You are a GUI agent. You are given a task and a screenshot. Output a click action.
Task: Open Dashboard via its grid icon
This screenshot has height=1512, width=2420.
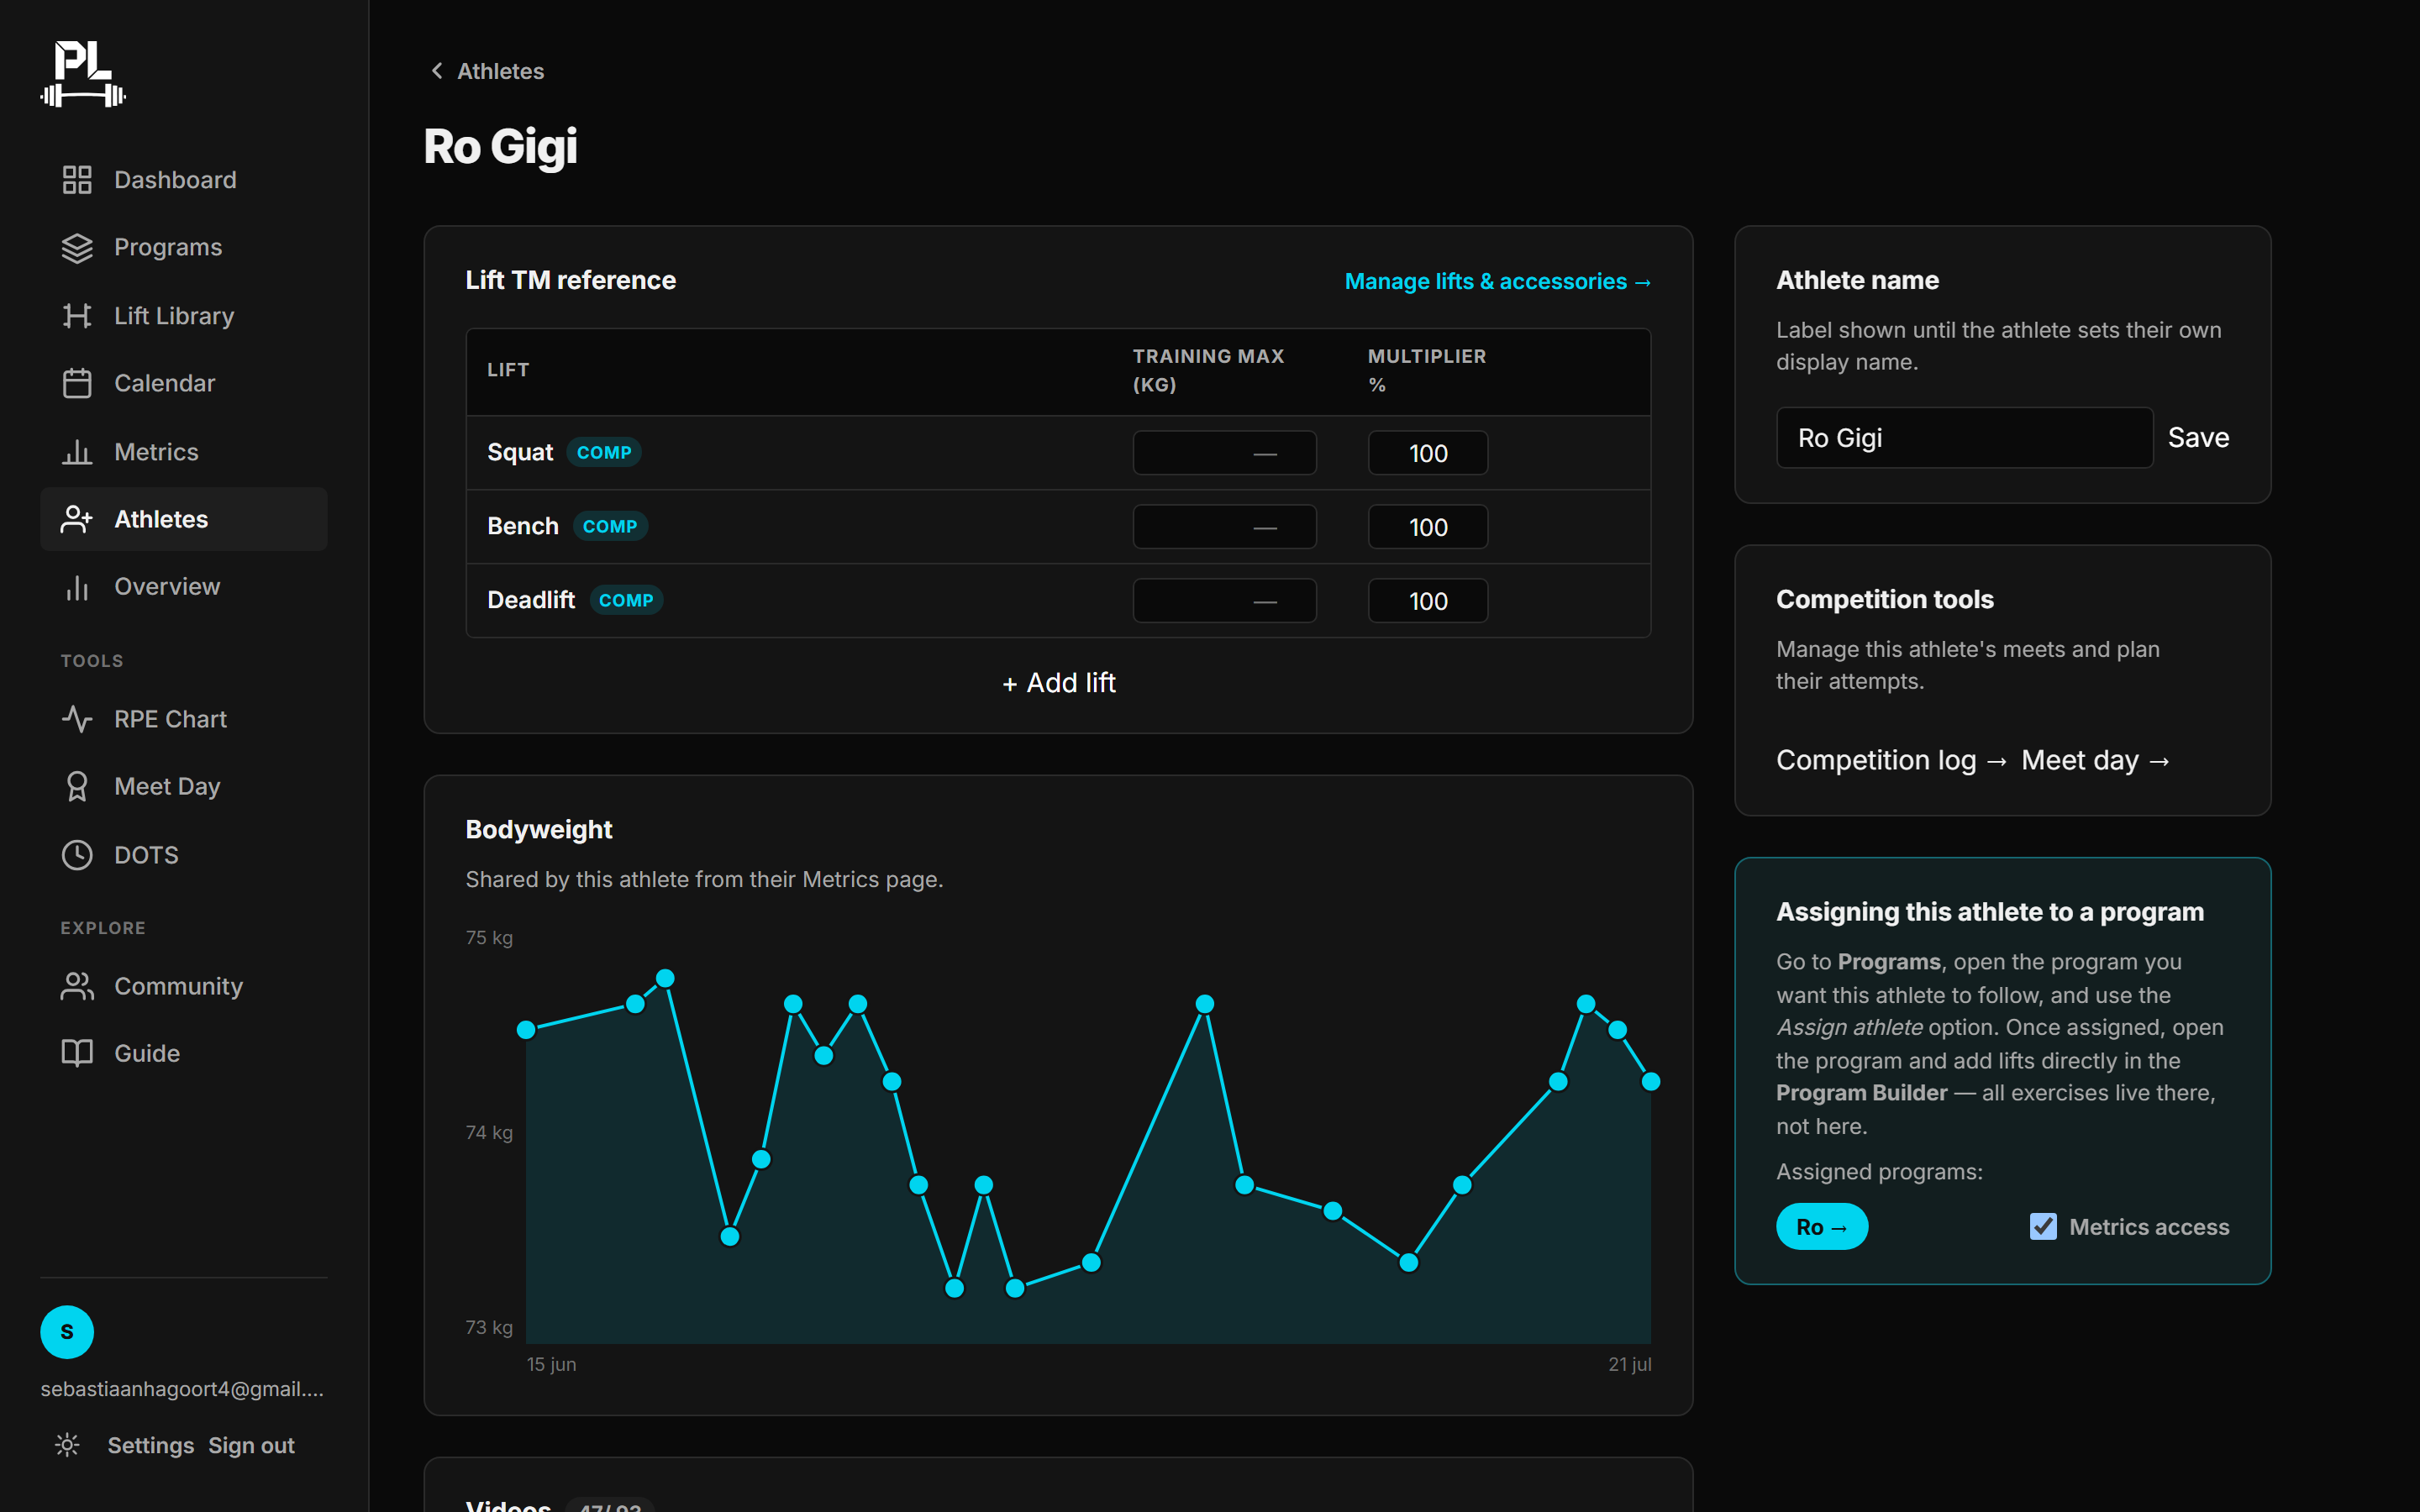77,180
